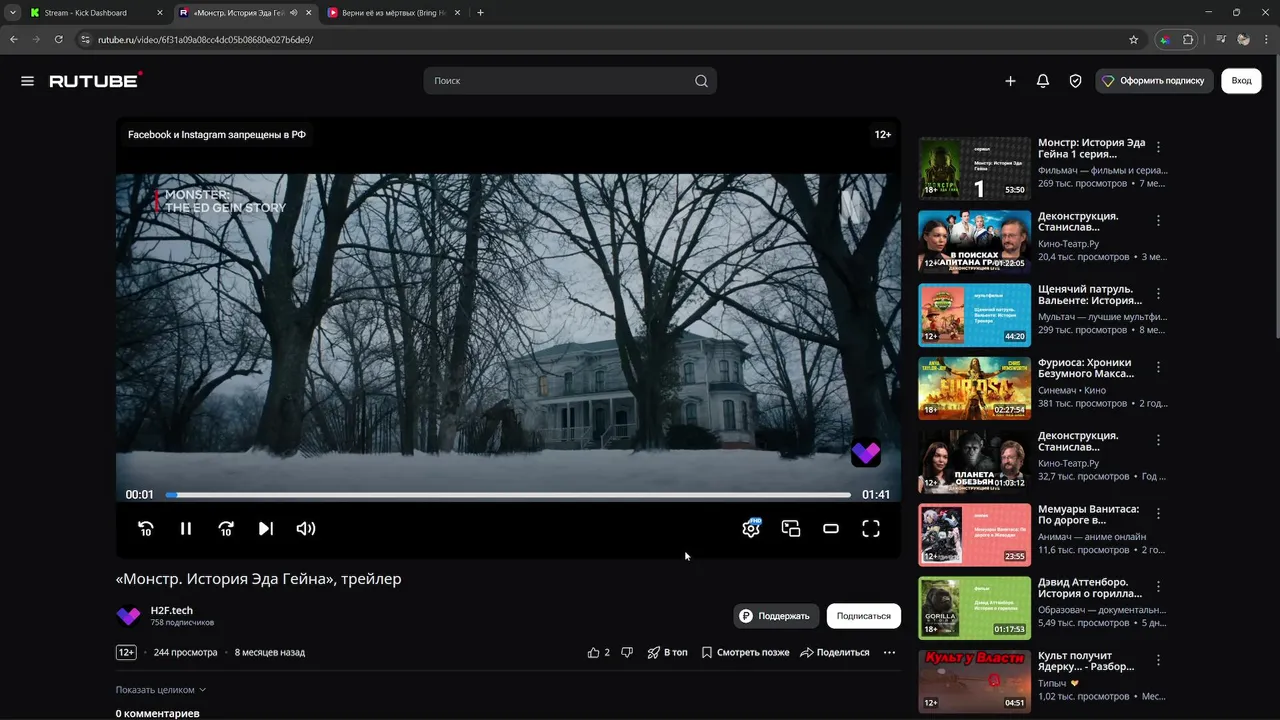Open options for 'Мемуары Ванитаса' video
Screen dimensions: 1280x720
(1159, 514)
